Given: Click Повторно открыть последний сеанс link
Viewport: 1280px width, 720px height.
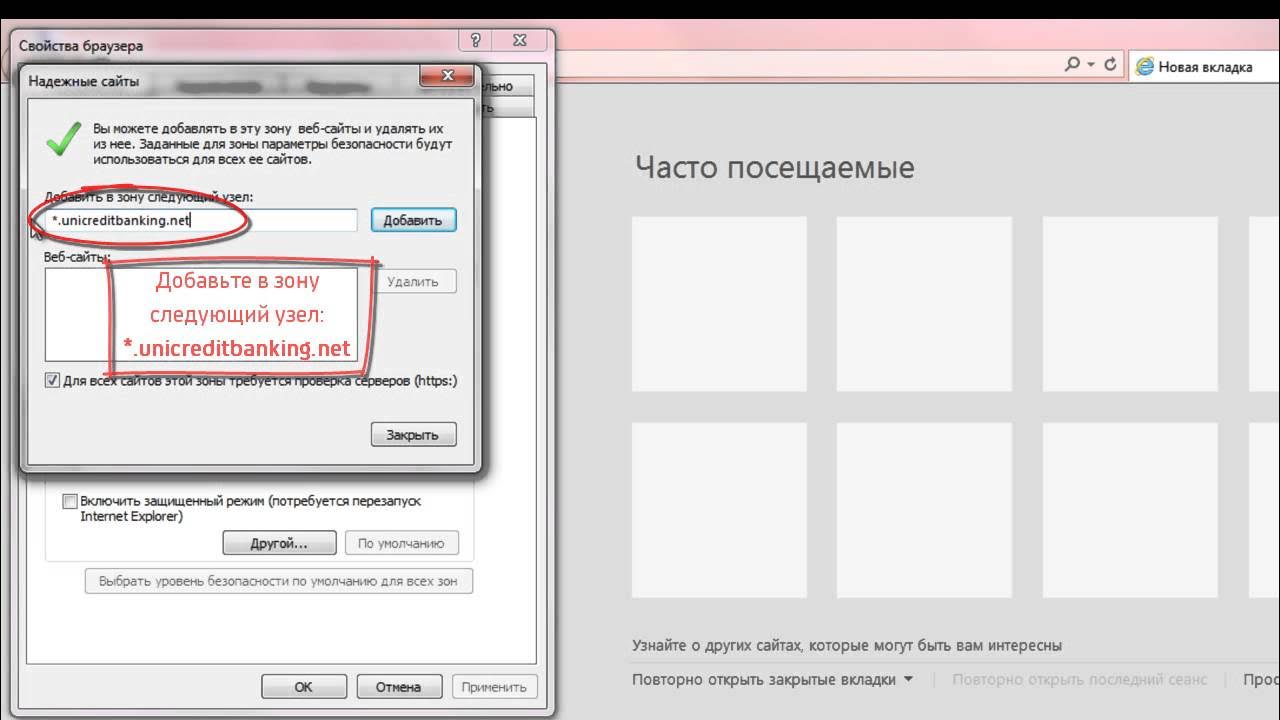Looking at the screenshot, I should coord(1080,680).
